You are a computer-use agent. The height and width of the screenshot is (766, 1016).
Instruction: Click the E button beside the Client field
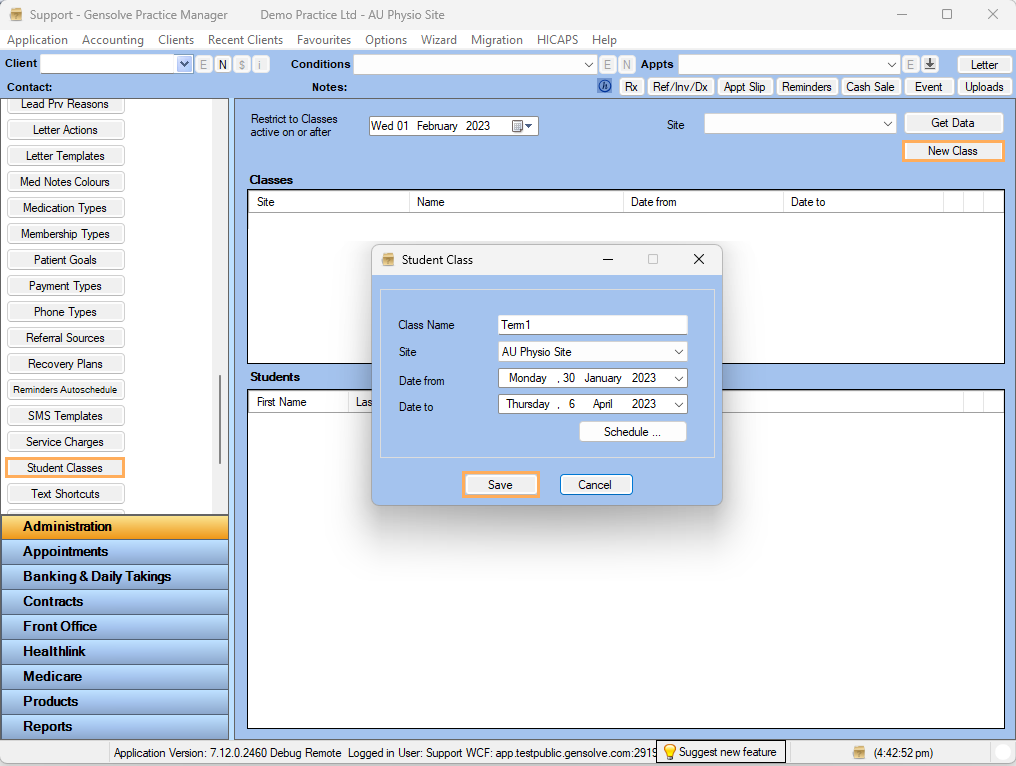pyautogui.click(x=203, y=64)
